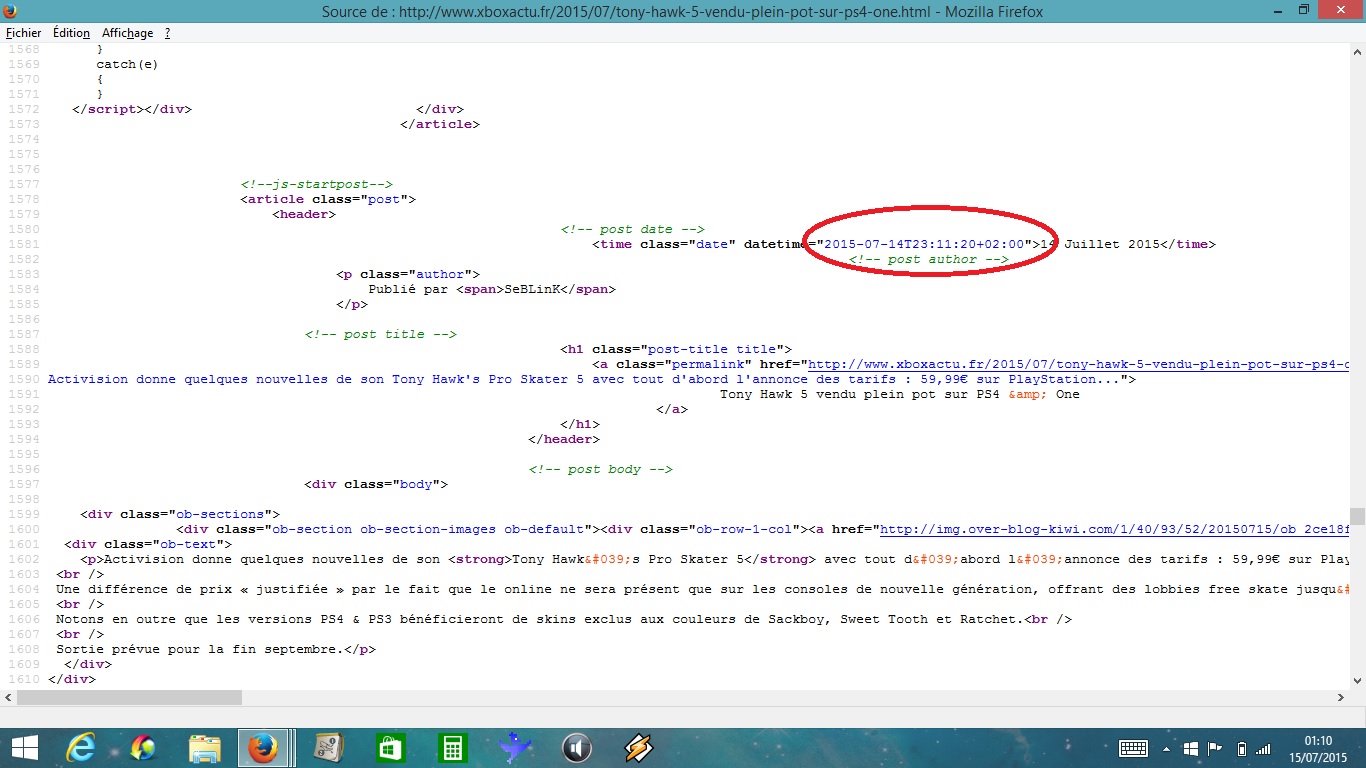This screenshot has width=1366, height=768.
Task: Open the Fichier menu
Action: [x=23, y=33]
